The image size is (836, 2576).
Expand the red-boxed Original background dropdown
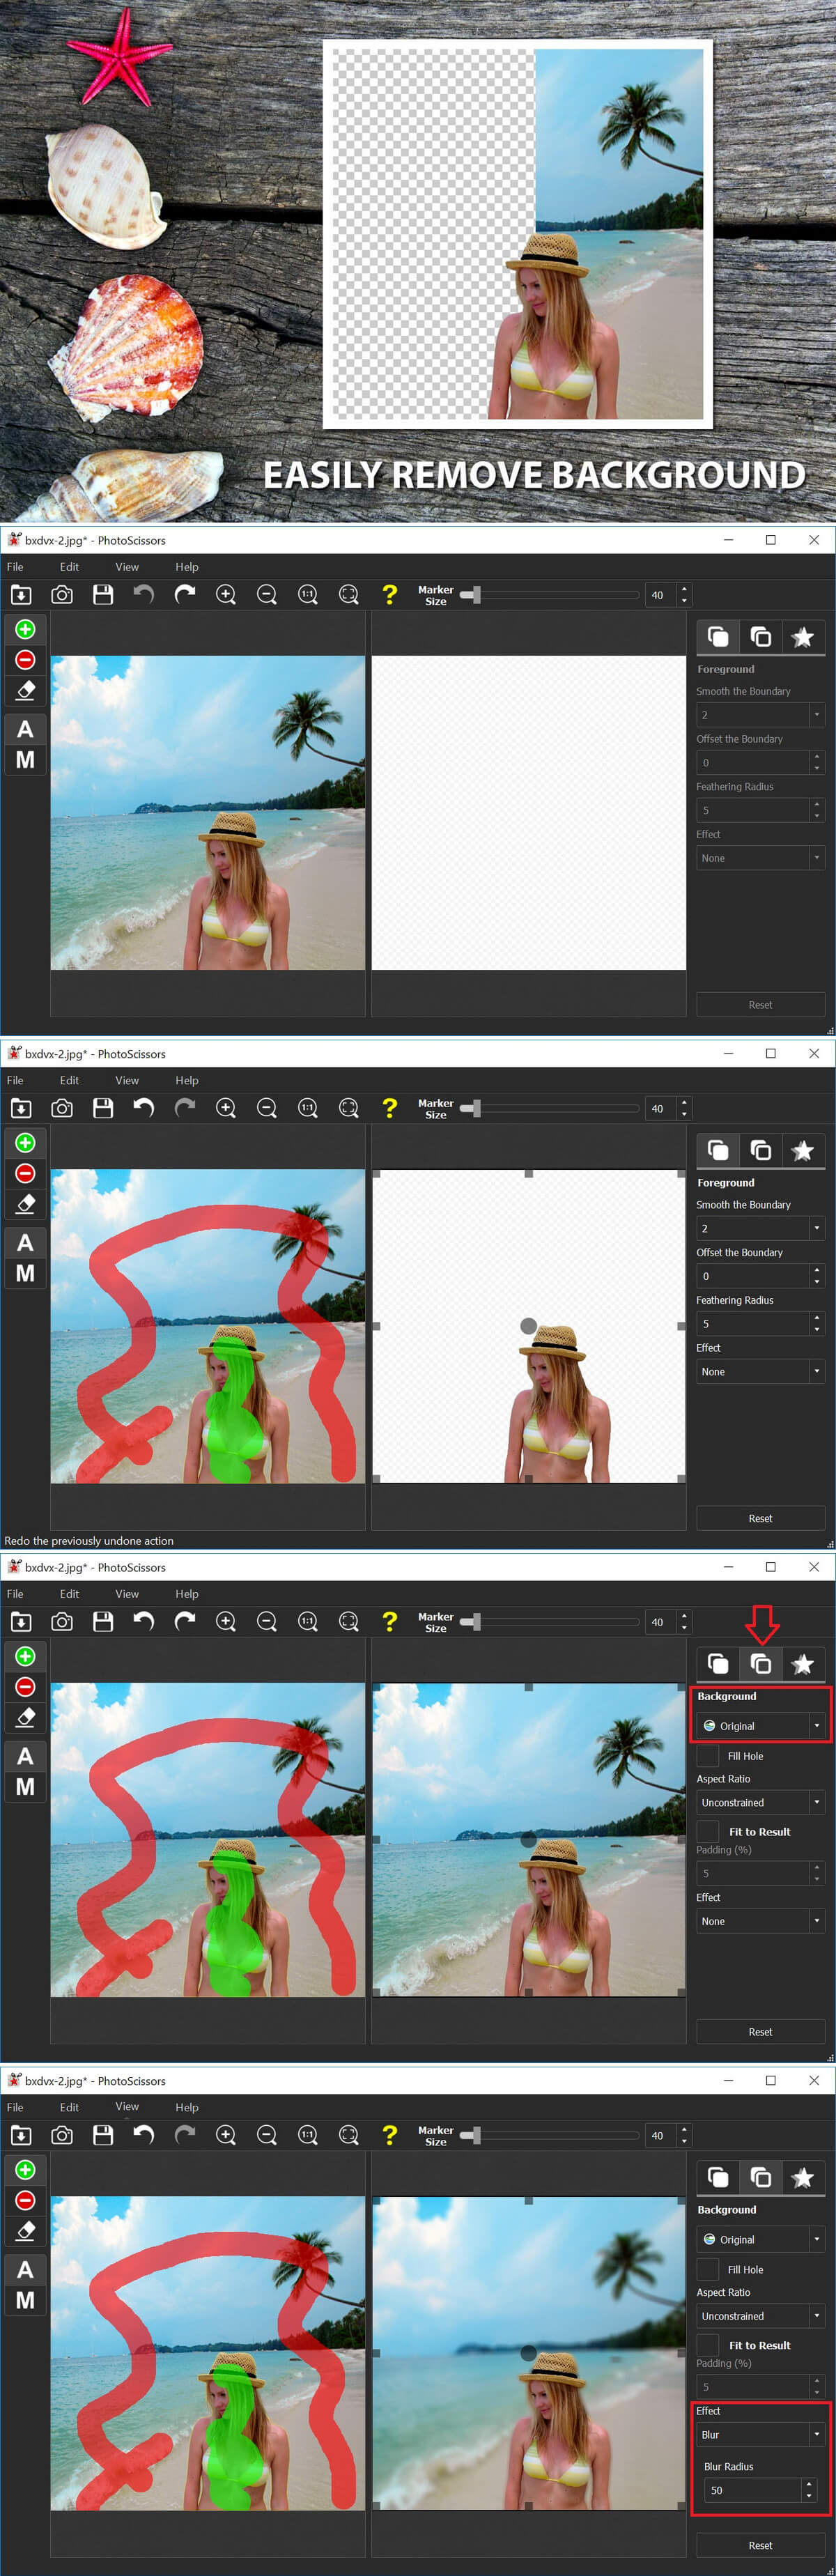(x=760, y=1726)
